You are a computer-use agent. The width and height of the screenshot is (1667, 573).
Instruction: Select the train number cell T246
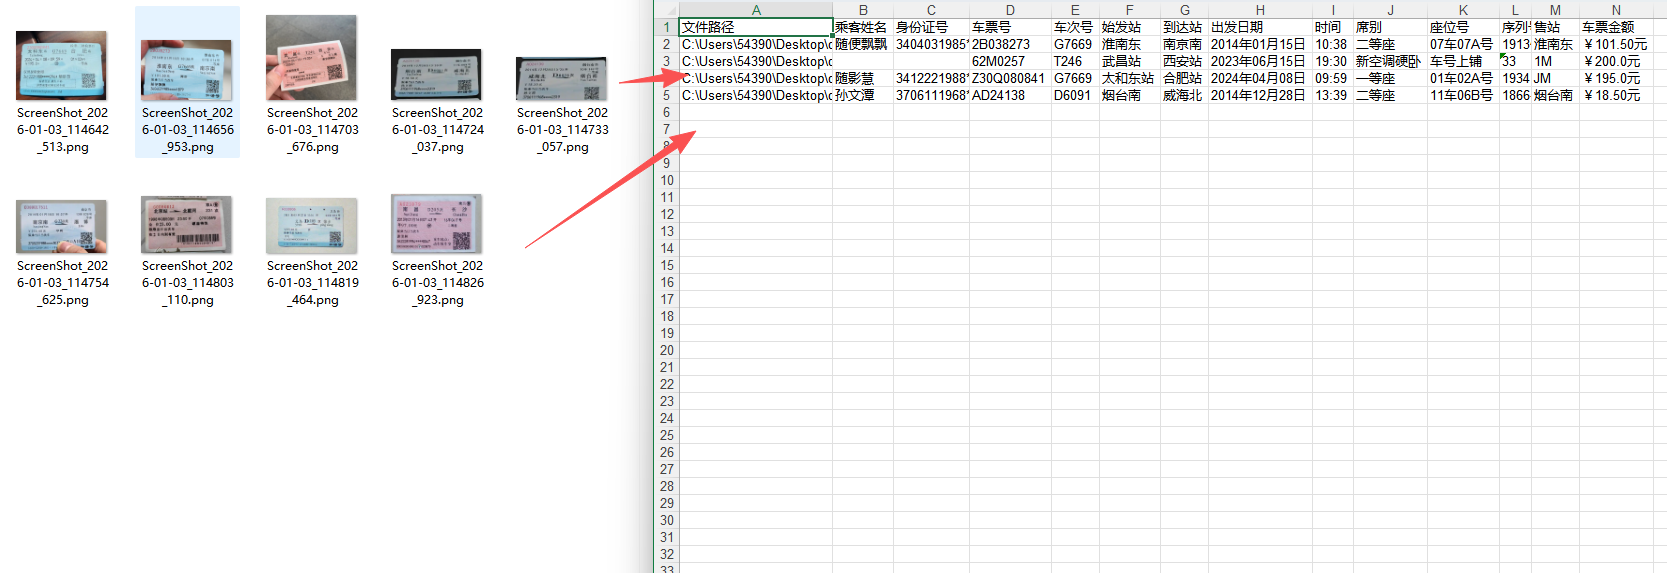[1074, 61]
